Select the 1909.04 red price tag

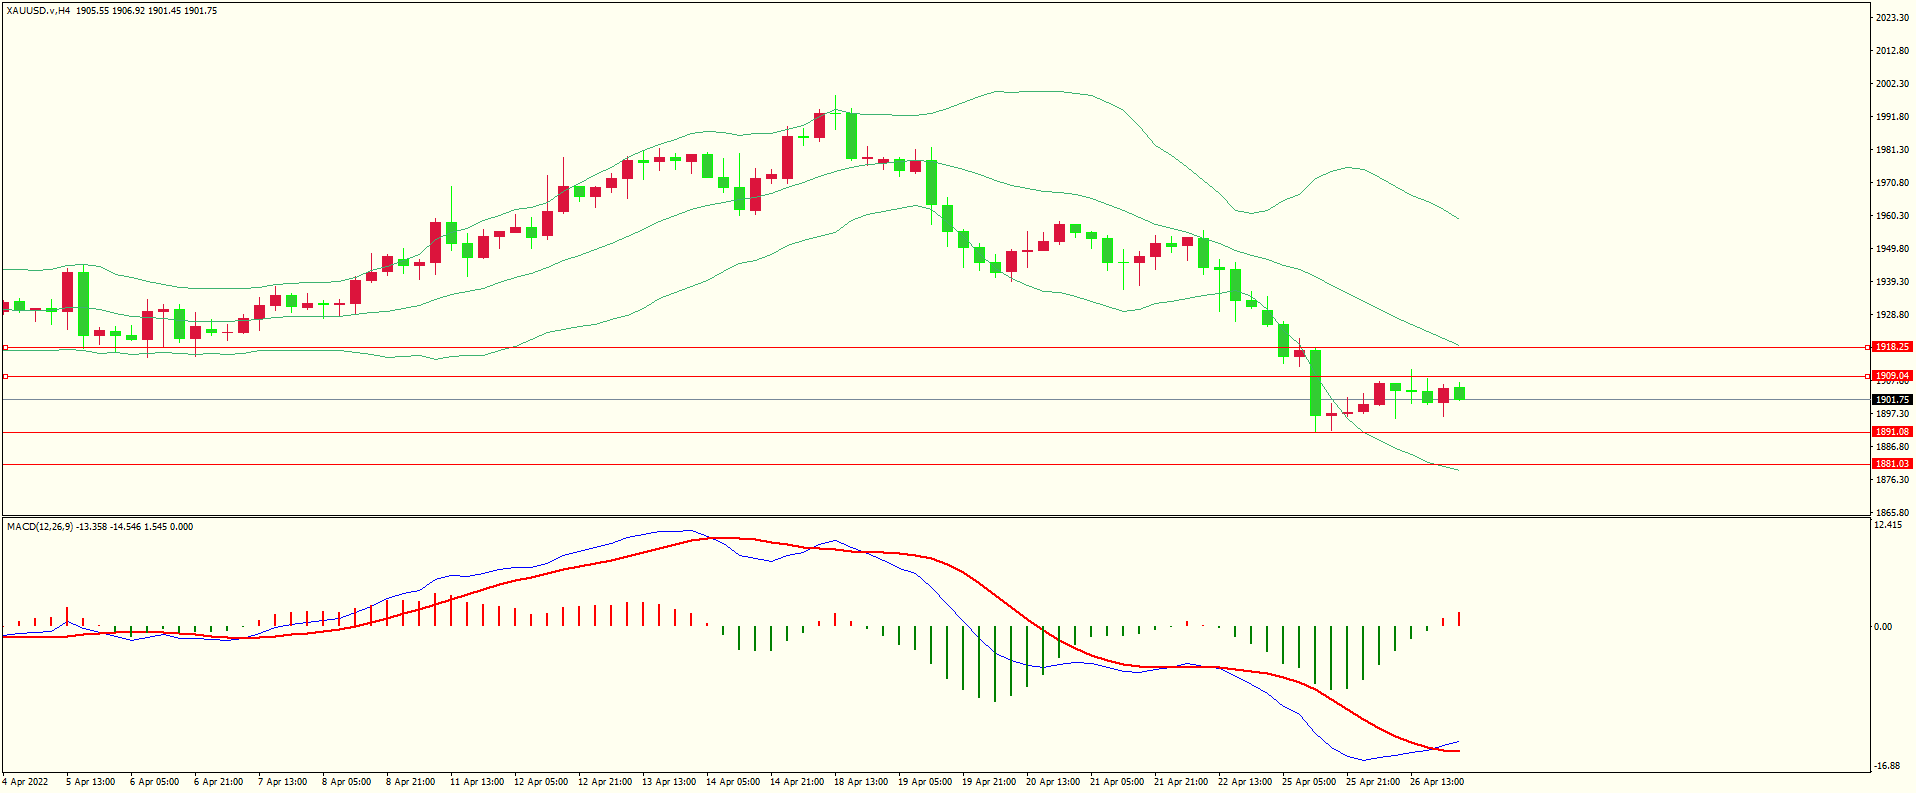point(1891,376)
